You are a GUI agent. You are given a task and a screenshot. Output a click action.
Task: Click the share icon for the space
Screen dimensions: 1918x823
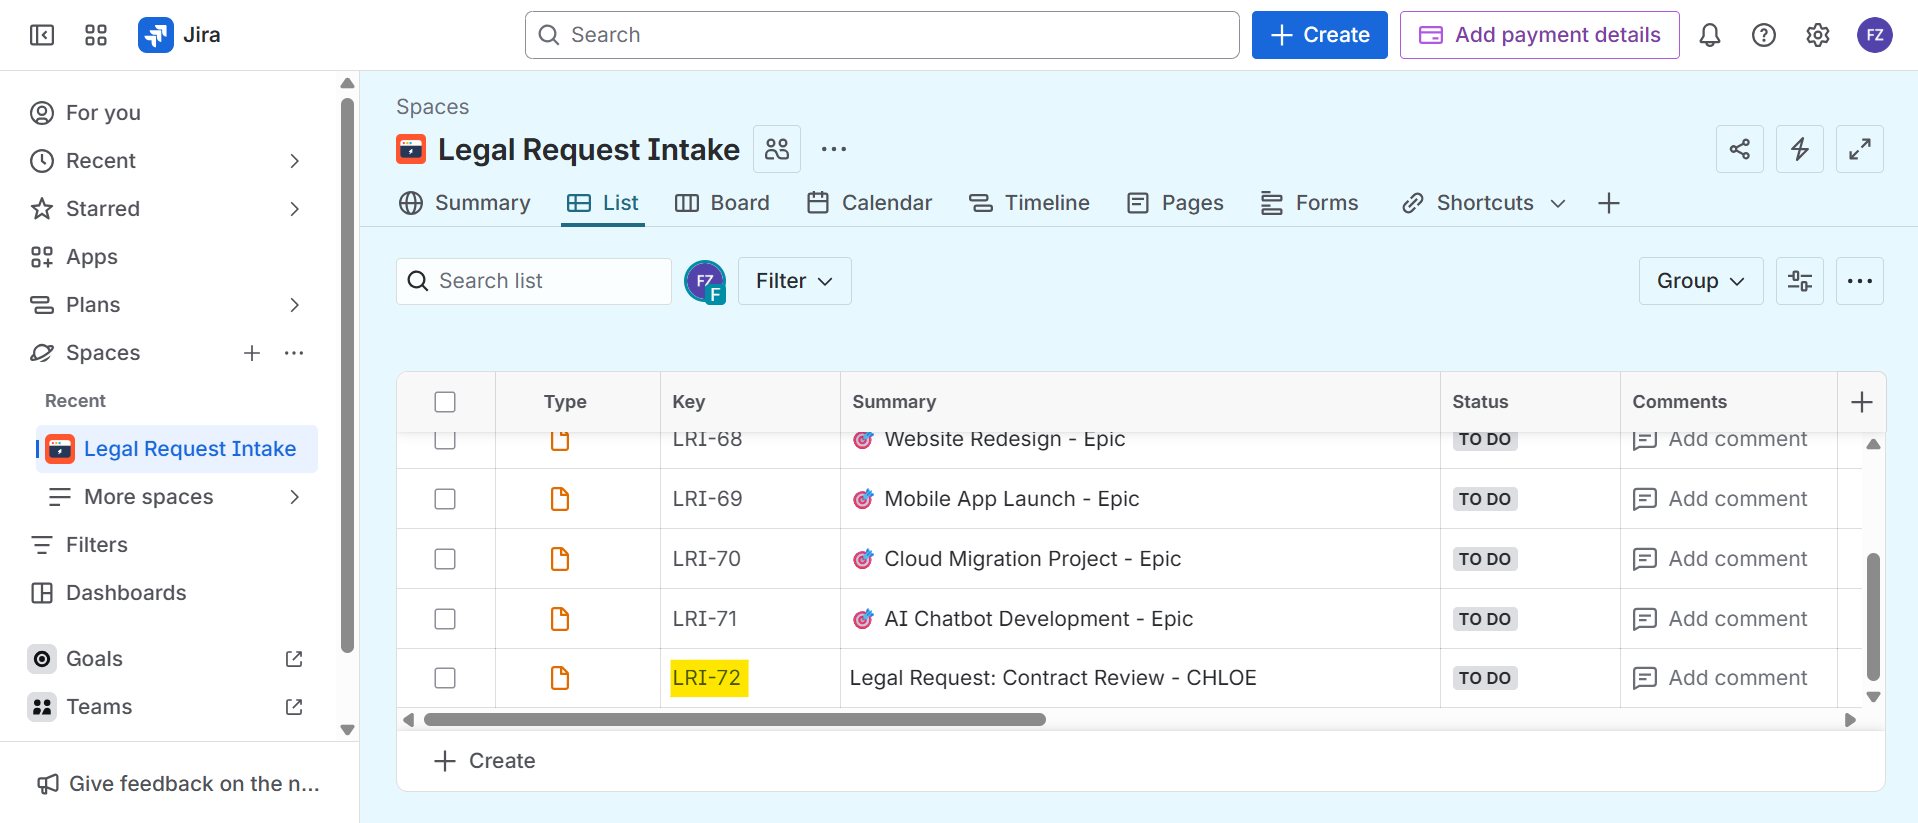[x=1739, y=149]
